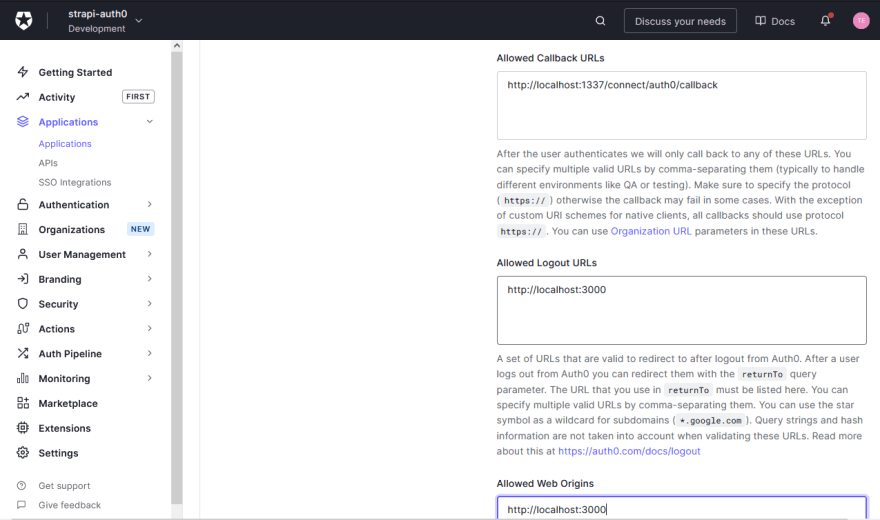Expand the Branding section chevron
The width and height of the screenshot is (880, 520).
(150, 279)
